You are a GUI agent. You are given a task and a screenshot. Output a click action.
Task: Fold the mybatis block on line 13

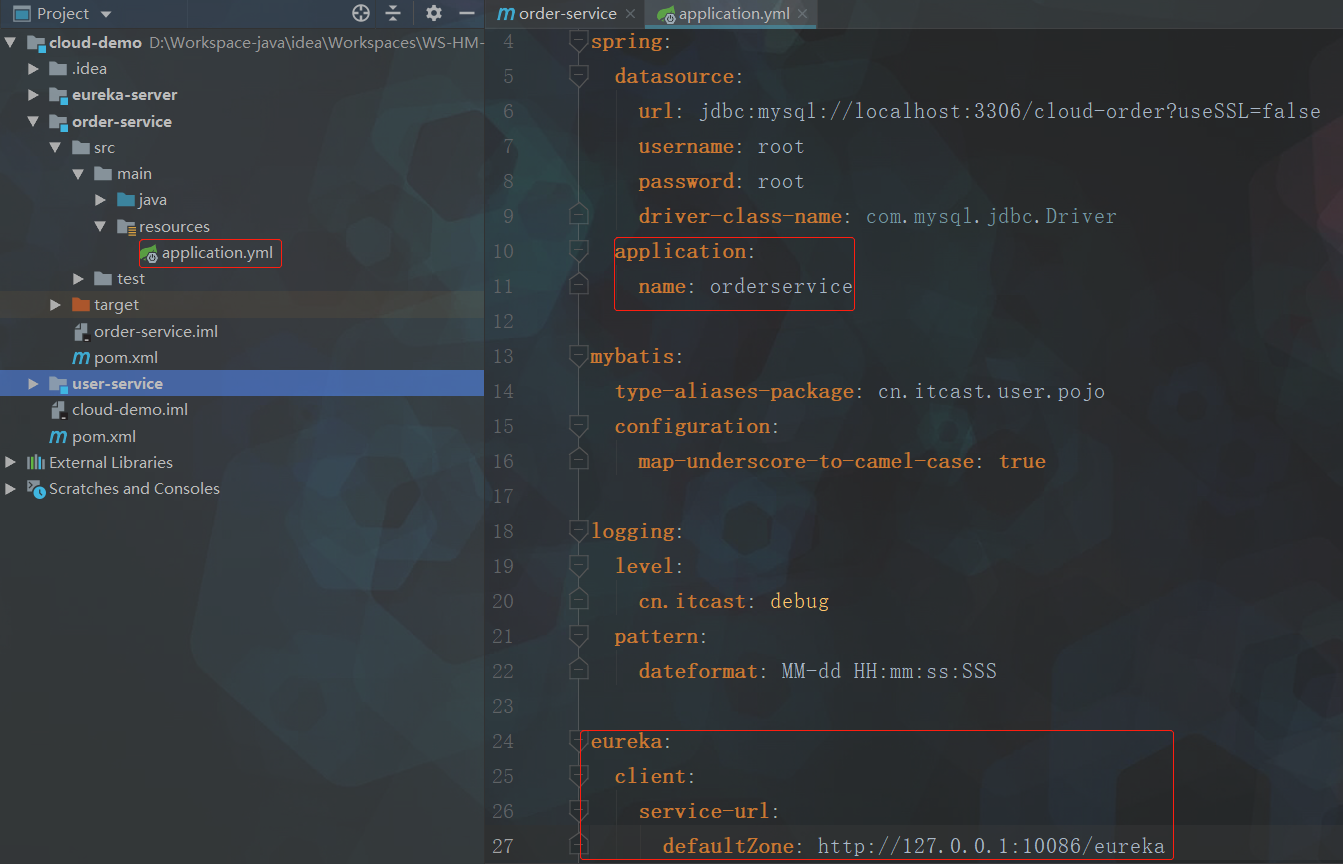tap(578, 356)
